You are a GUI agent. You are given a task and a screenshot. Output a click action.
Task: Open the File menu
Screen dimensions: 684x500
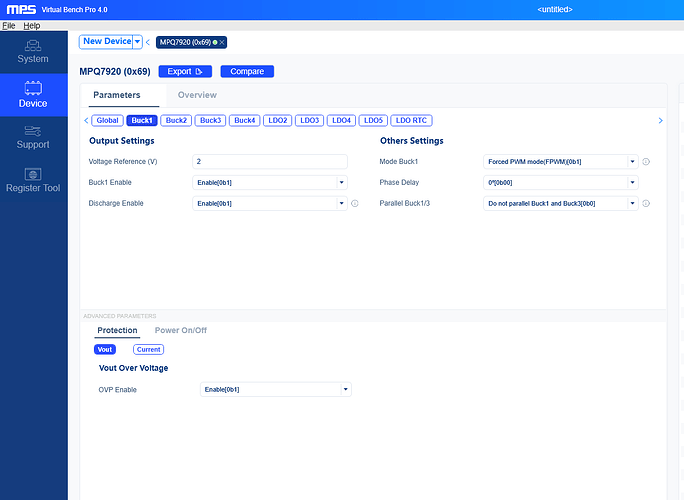9,25
